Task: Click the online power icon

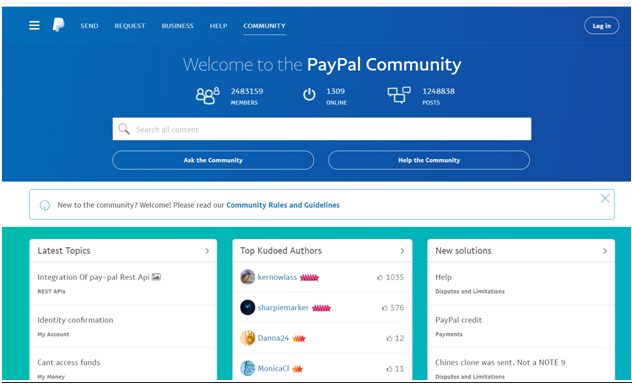Action: [309, 95]
